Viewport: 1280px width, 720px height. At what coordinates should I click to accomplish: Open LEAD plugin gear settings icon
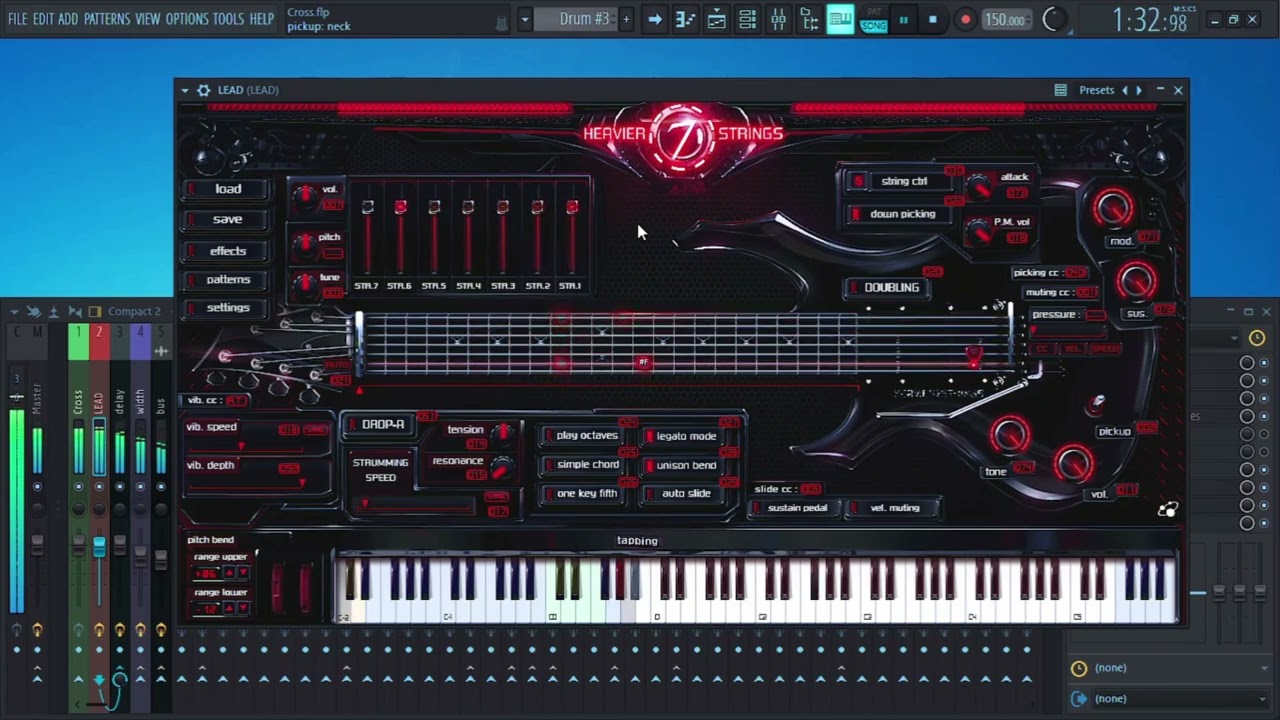pyautogui.click(x=203, y=90)
